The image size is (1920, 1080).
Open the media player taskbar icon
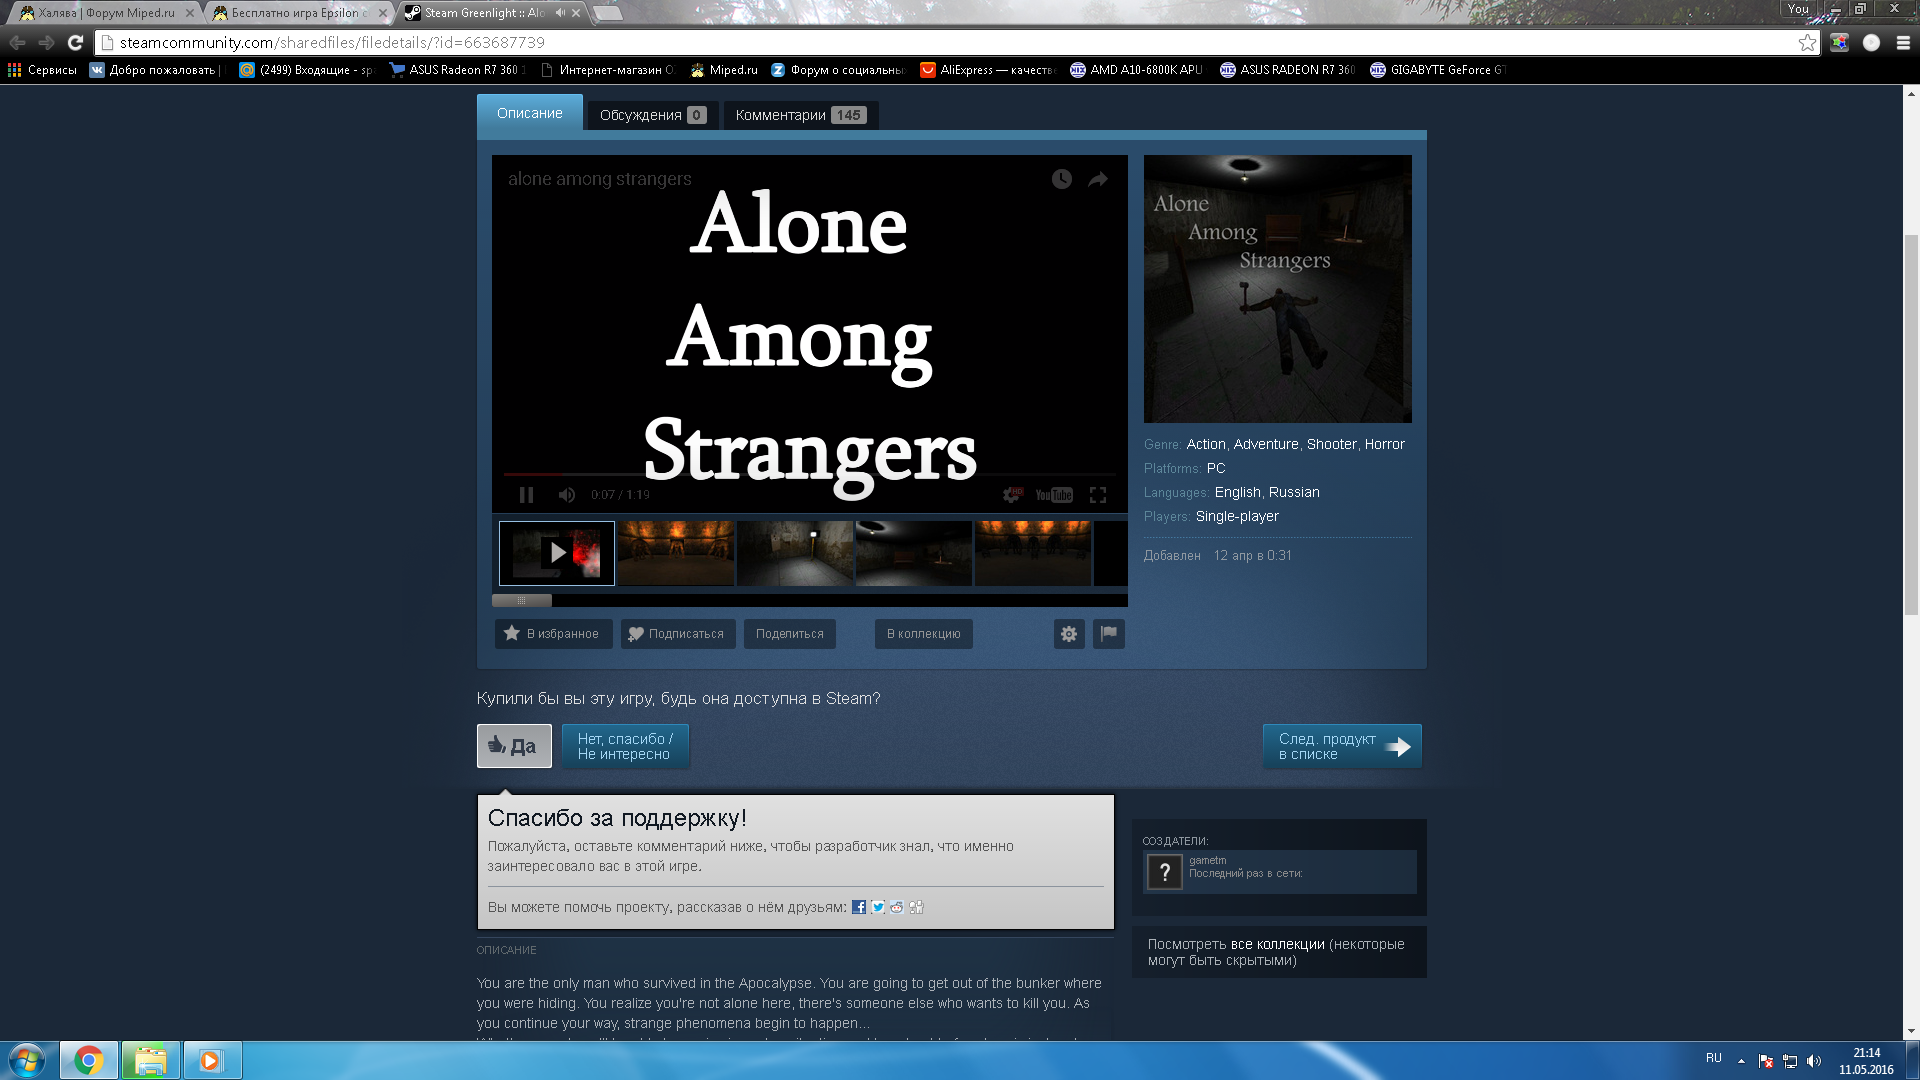coord(212,1060)
